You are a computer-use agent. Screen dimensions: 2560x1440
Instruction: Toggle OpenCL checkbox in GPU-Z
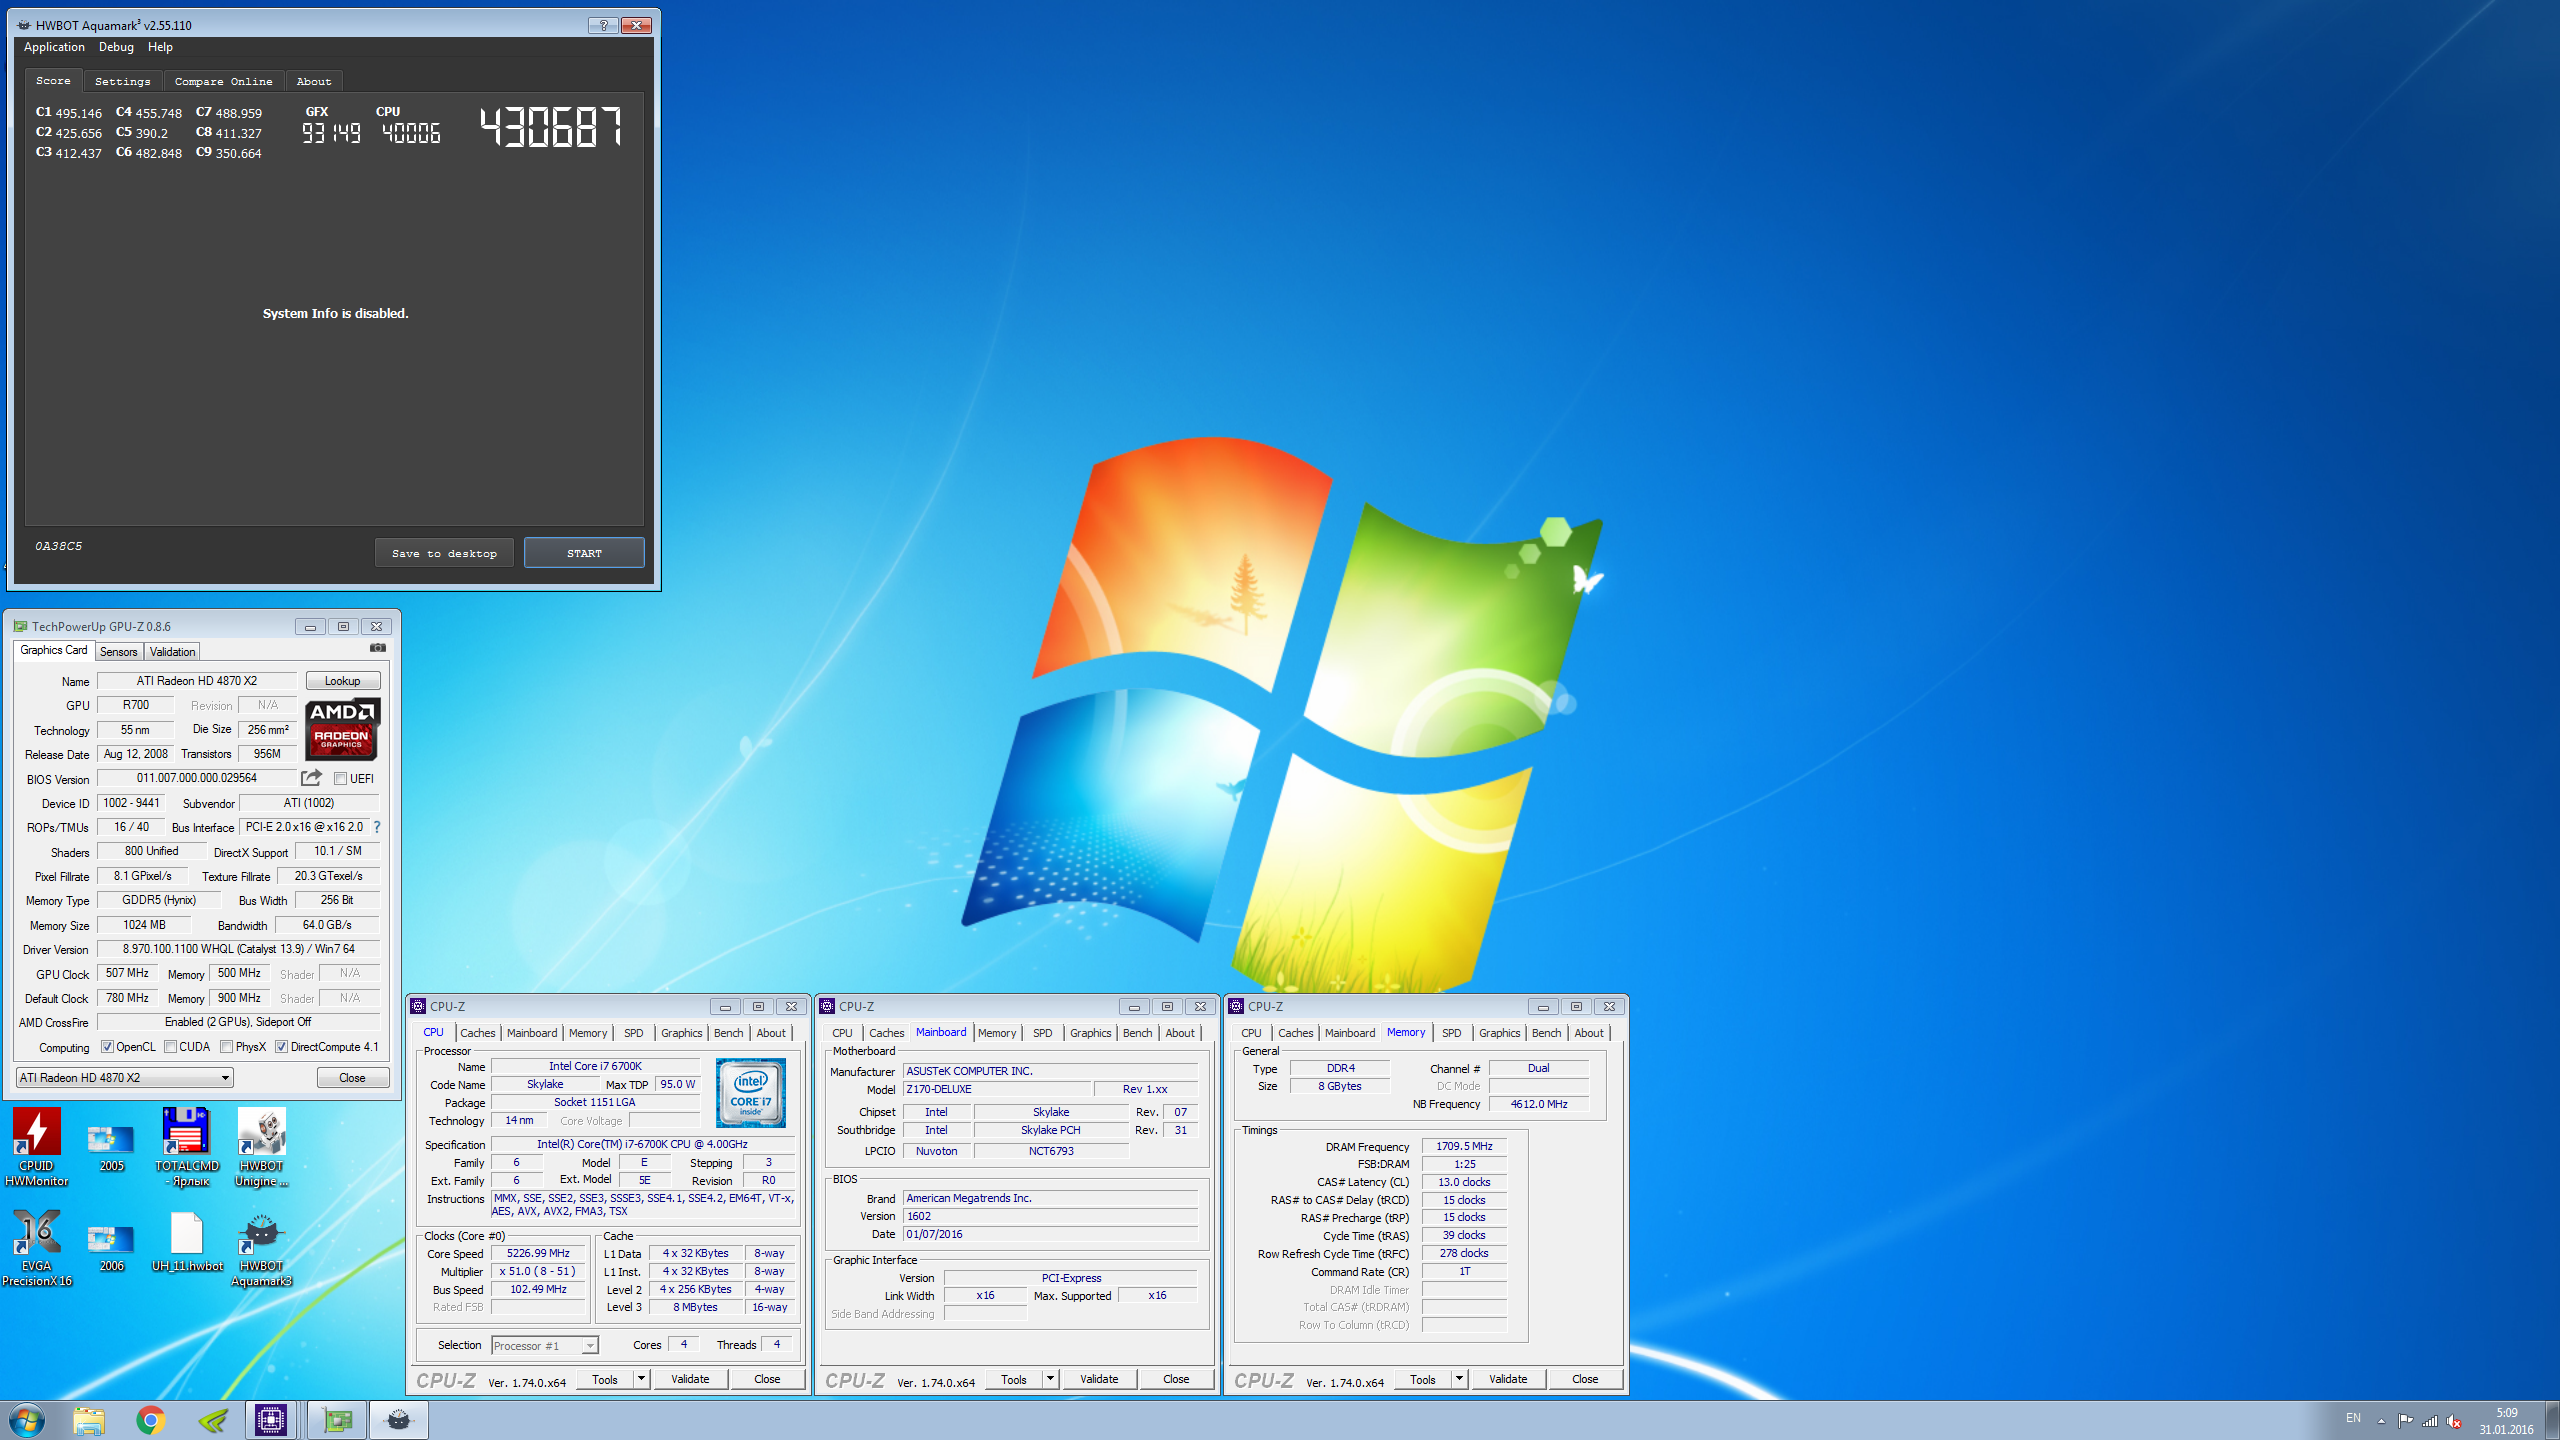click(x=107, y=1047)
